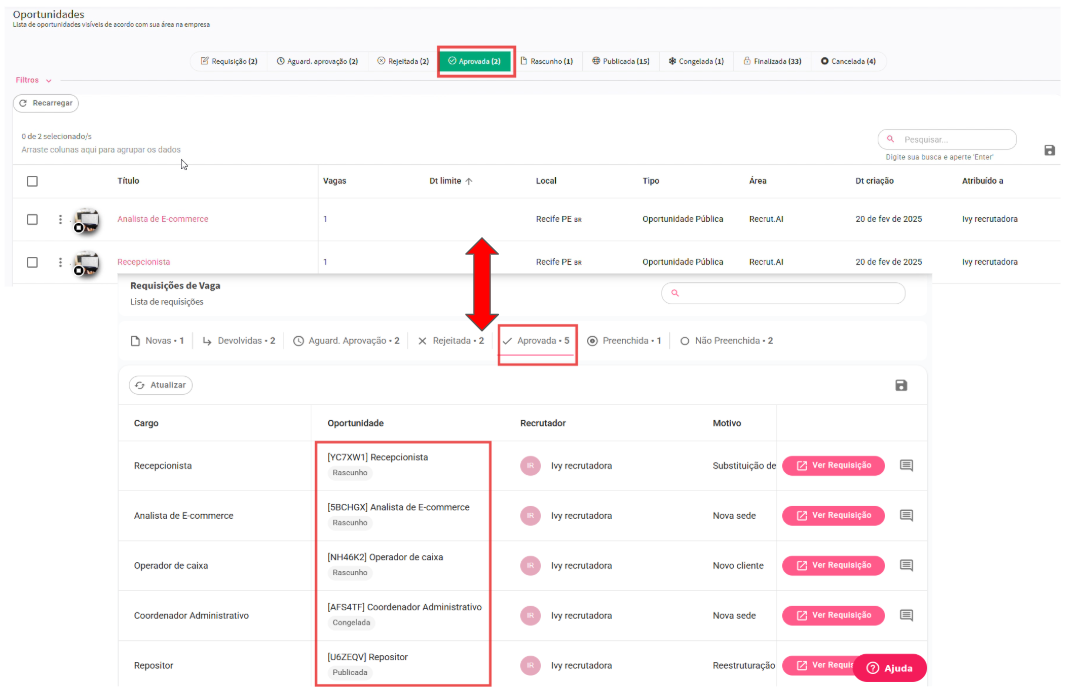Screen dimensions: 1067x691
Task: Click the Recarregar button
Action: pos(46,103)
